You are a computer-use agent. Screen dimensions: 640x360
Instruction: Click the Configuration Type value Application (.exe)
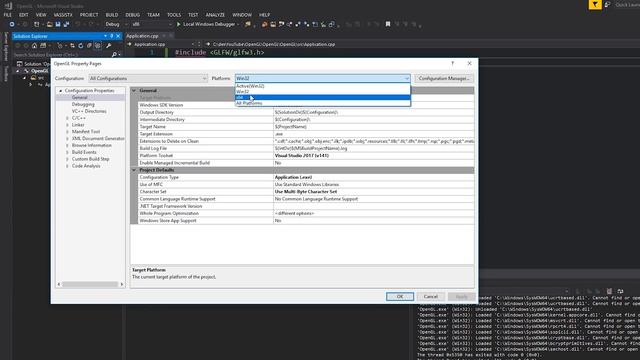pyautogui.click(x=293, y=178)
